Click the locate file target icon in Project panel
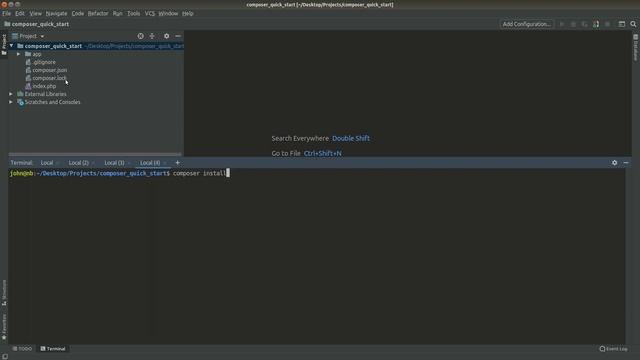 point(140,36)
